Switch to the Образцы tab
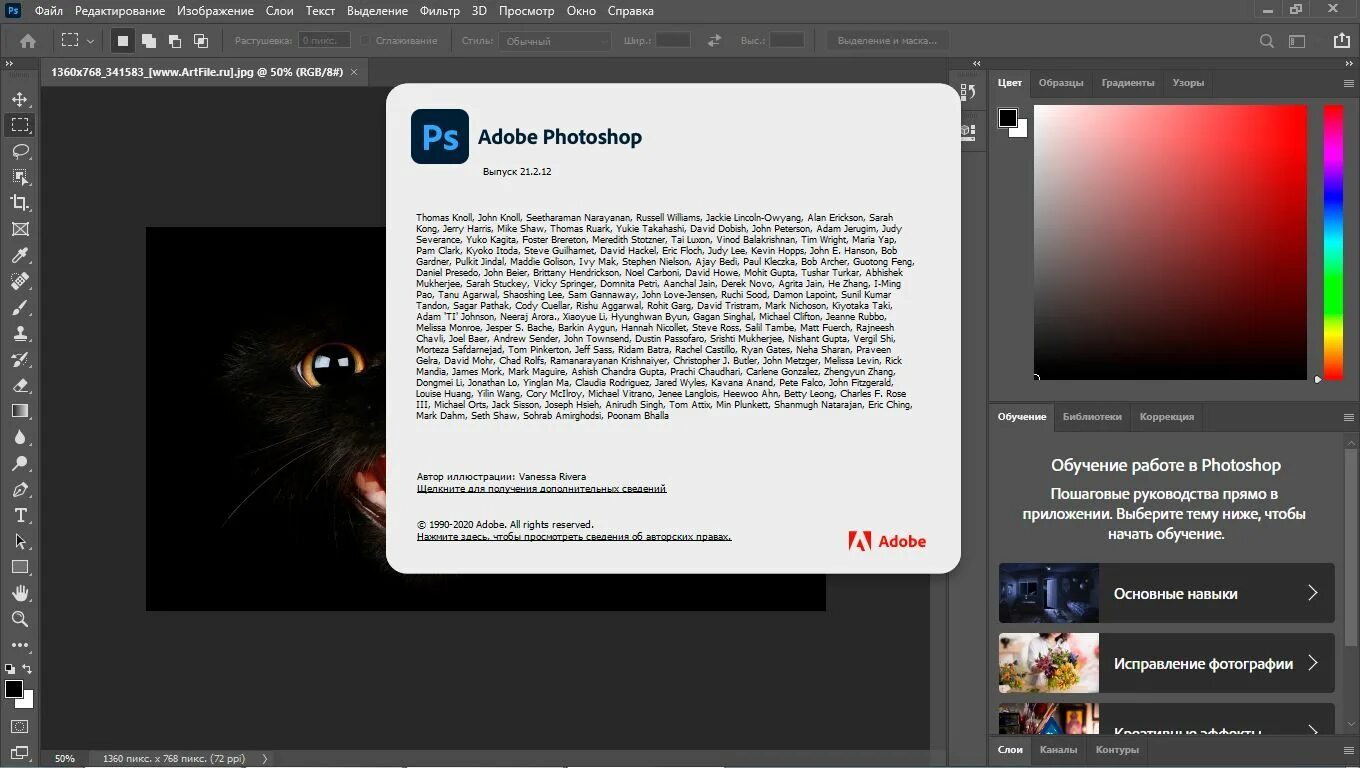Screen dimensions: 1360x768 tap(1061, 83)
